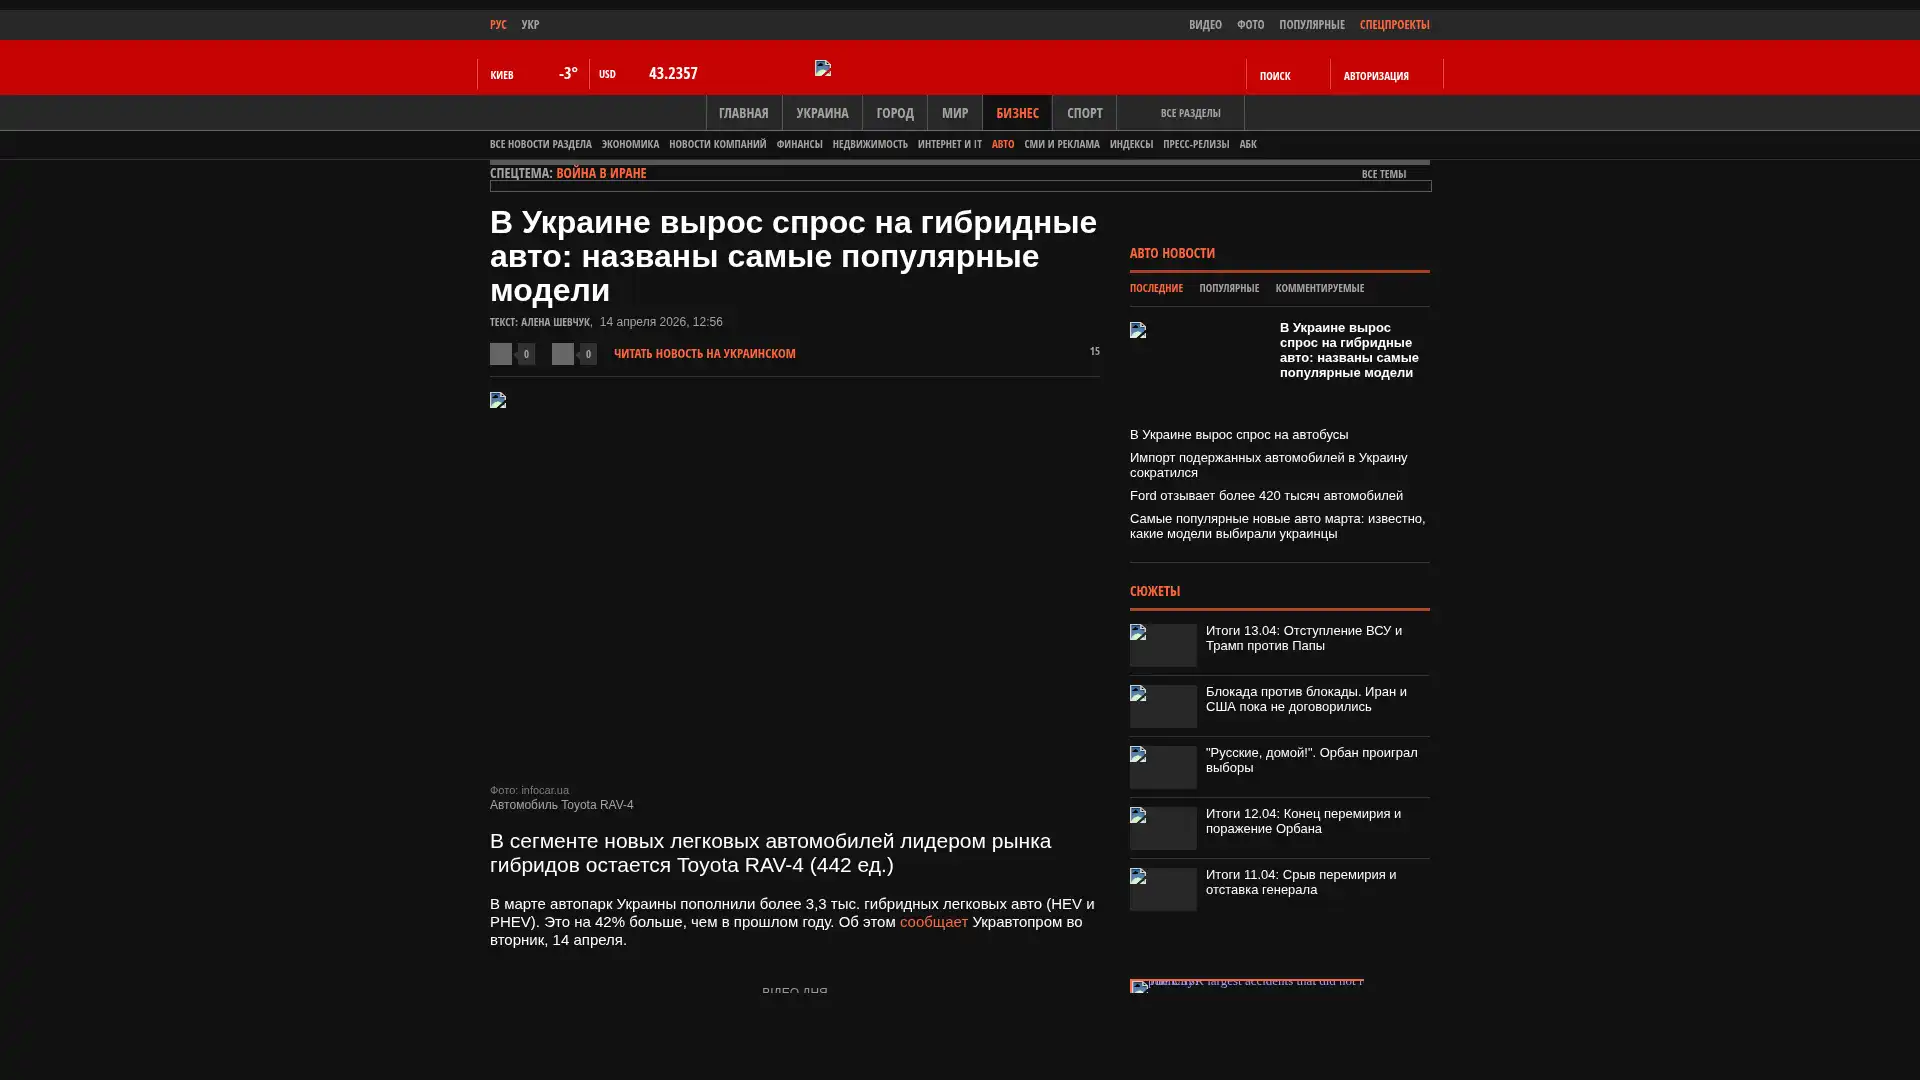This screenshot has width=1920, height=1080.
Task: Show КОММЕНТИРУЕМЫЕ auto news tab
Action: click(x=1319, y=288)
